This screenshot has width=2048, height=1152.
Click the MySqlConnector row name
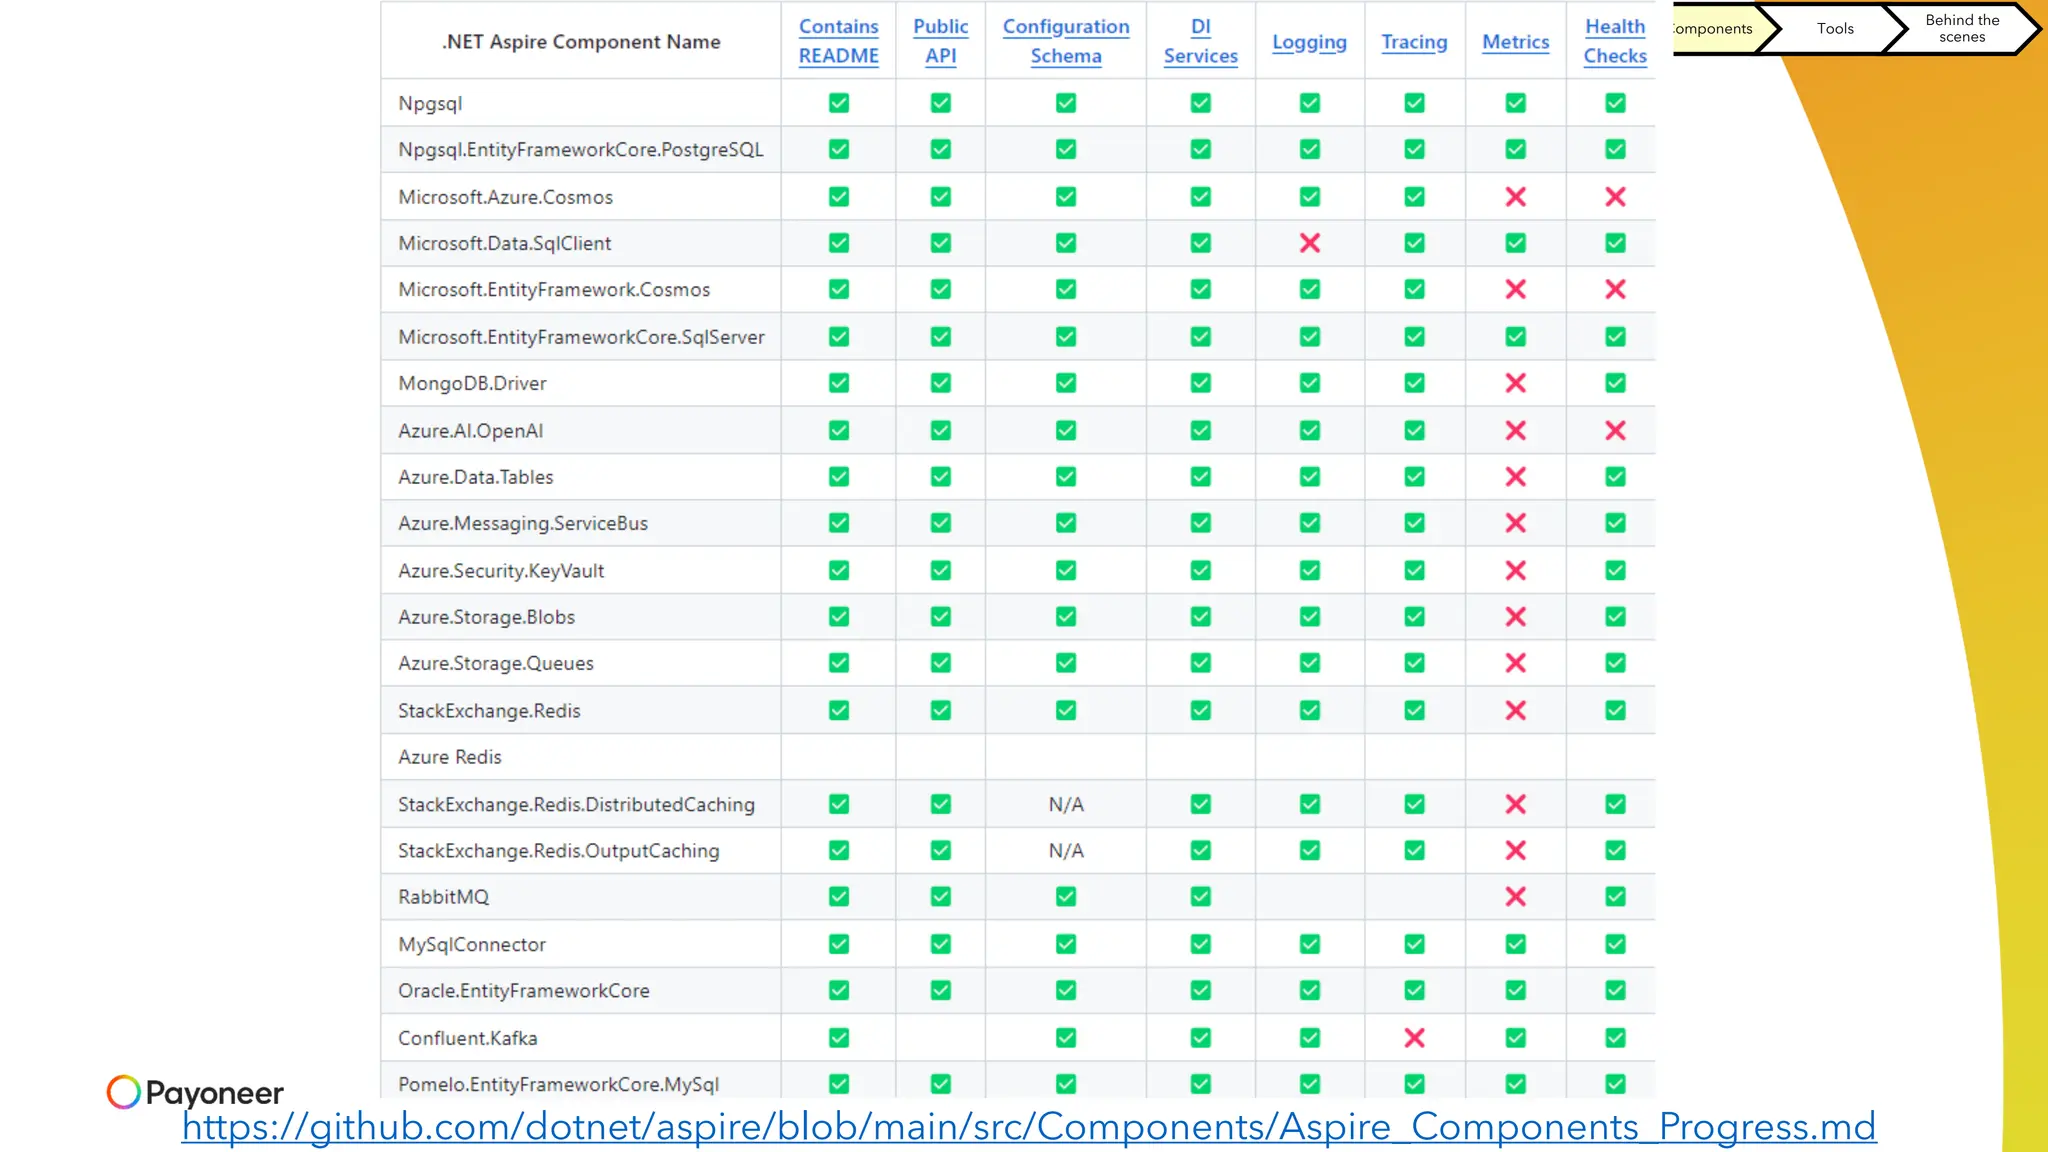pos(471,944)
